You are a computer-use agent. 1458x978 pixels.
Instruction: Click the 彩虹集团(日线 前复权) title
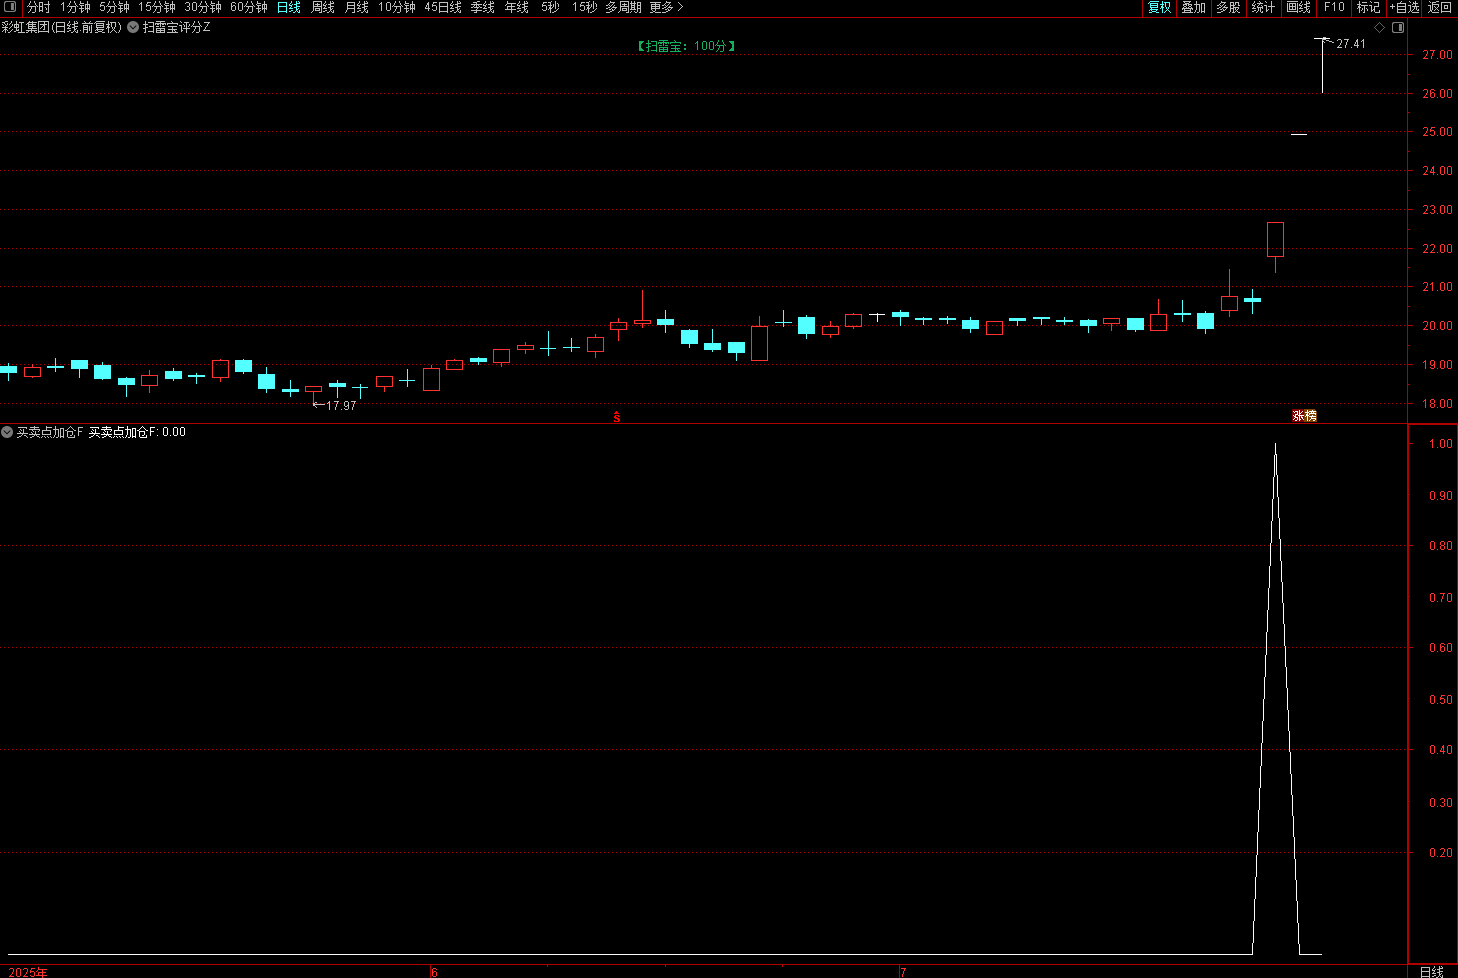click(x=61, y=27)
